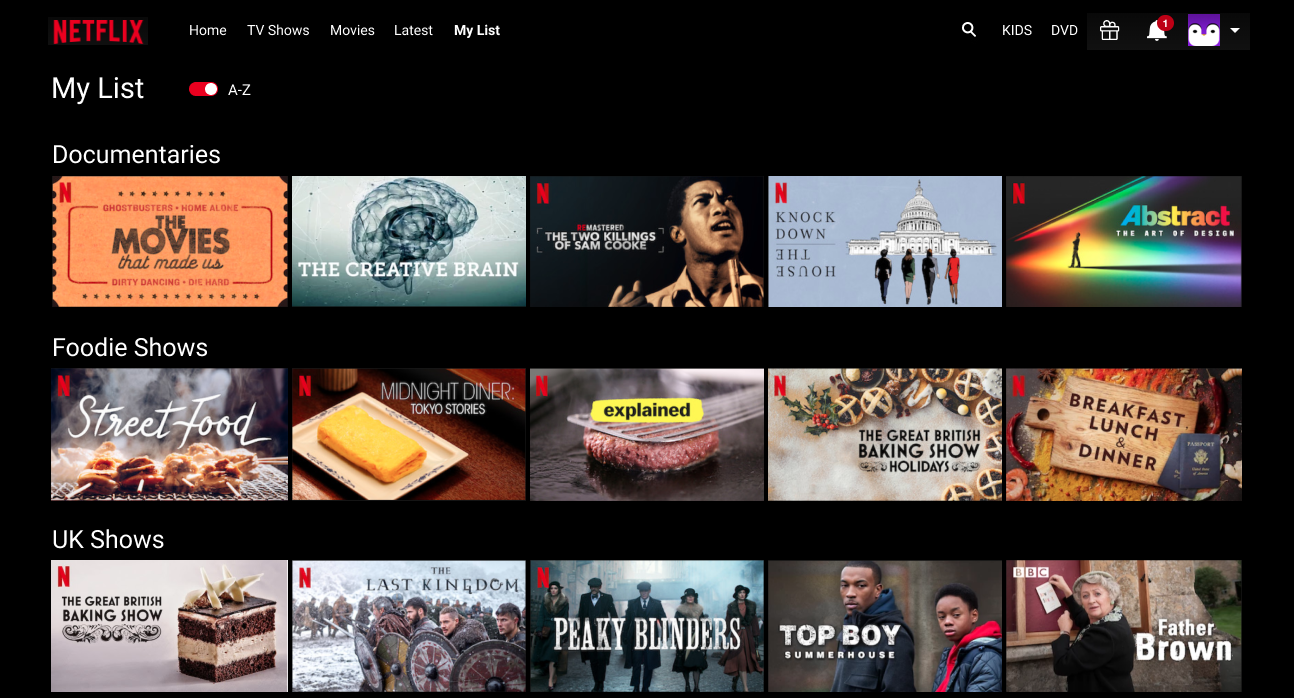The image size is (1294, 698).
Task: Open The Creative Brain thumbnail
Action: (x=408, y=242)
